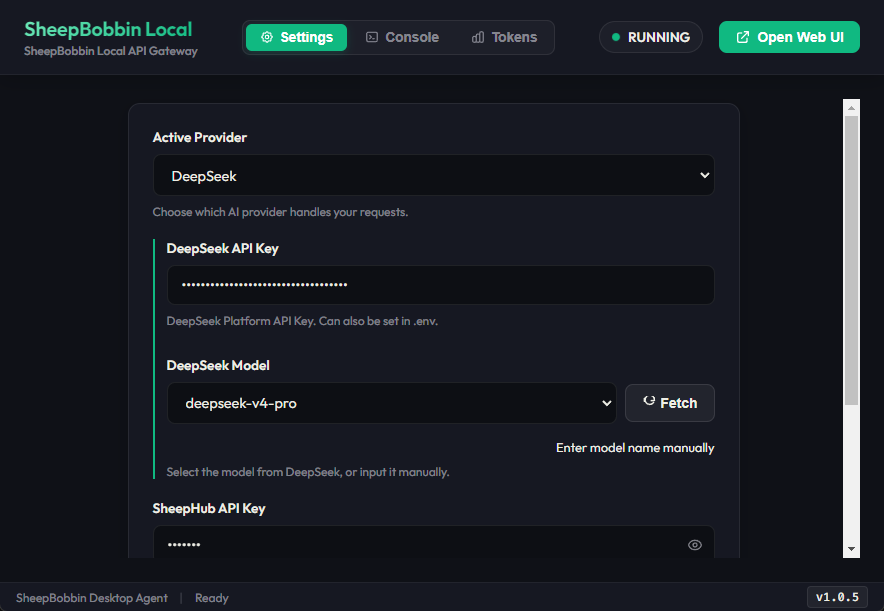This screenshot has height=611, width=884.
Task: Click 'Select the model from DeepSeek' help text
Action: pos(308,472)
